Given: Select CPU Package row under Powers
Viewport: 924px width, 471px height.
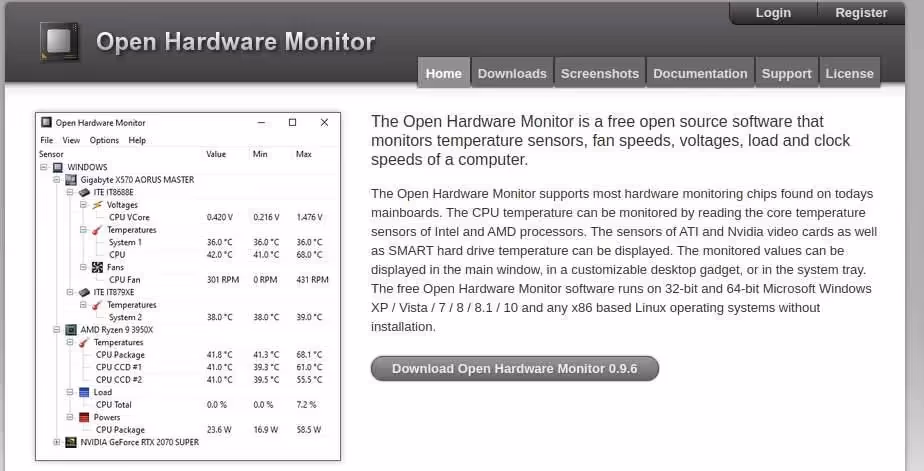Looking at the screenshot, I should [189, 430].
